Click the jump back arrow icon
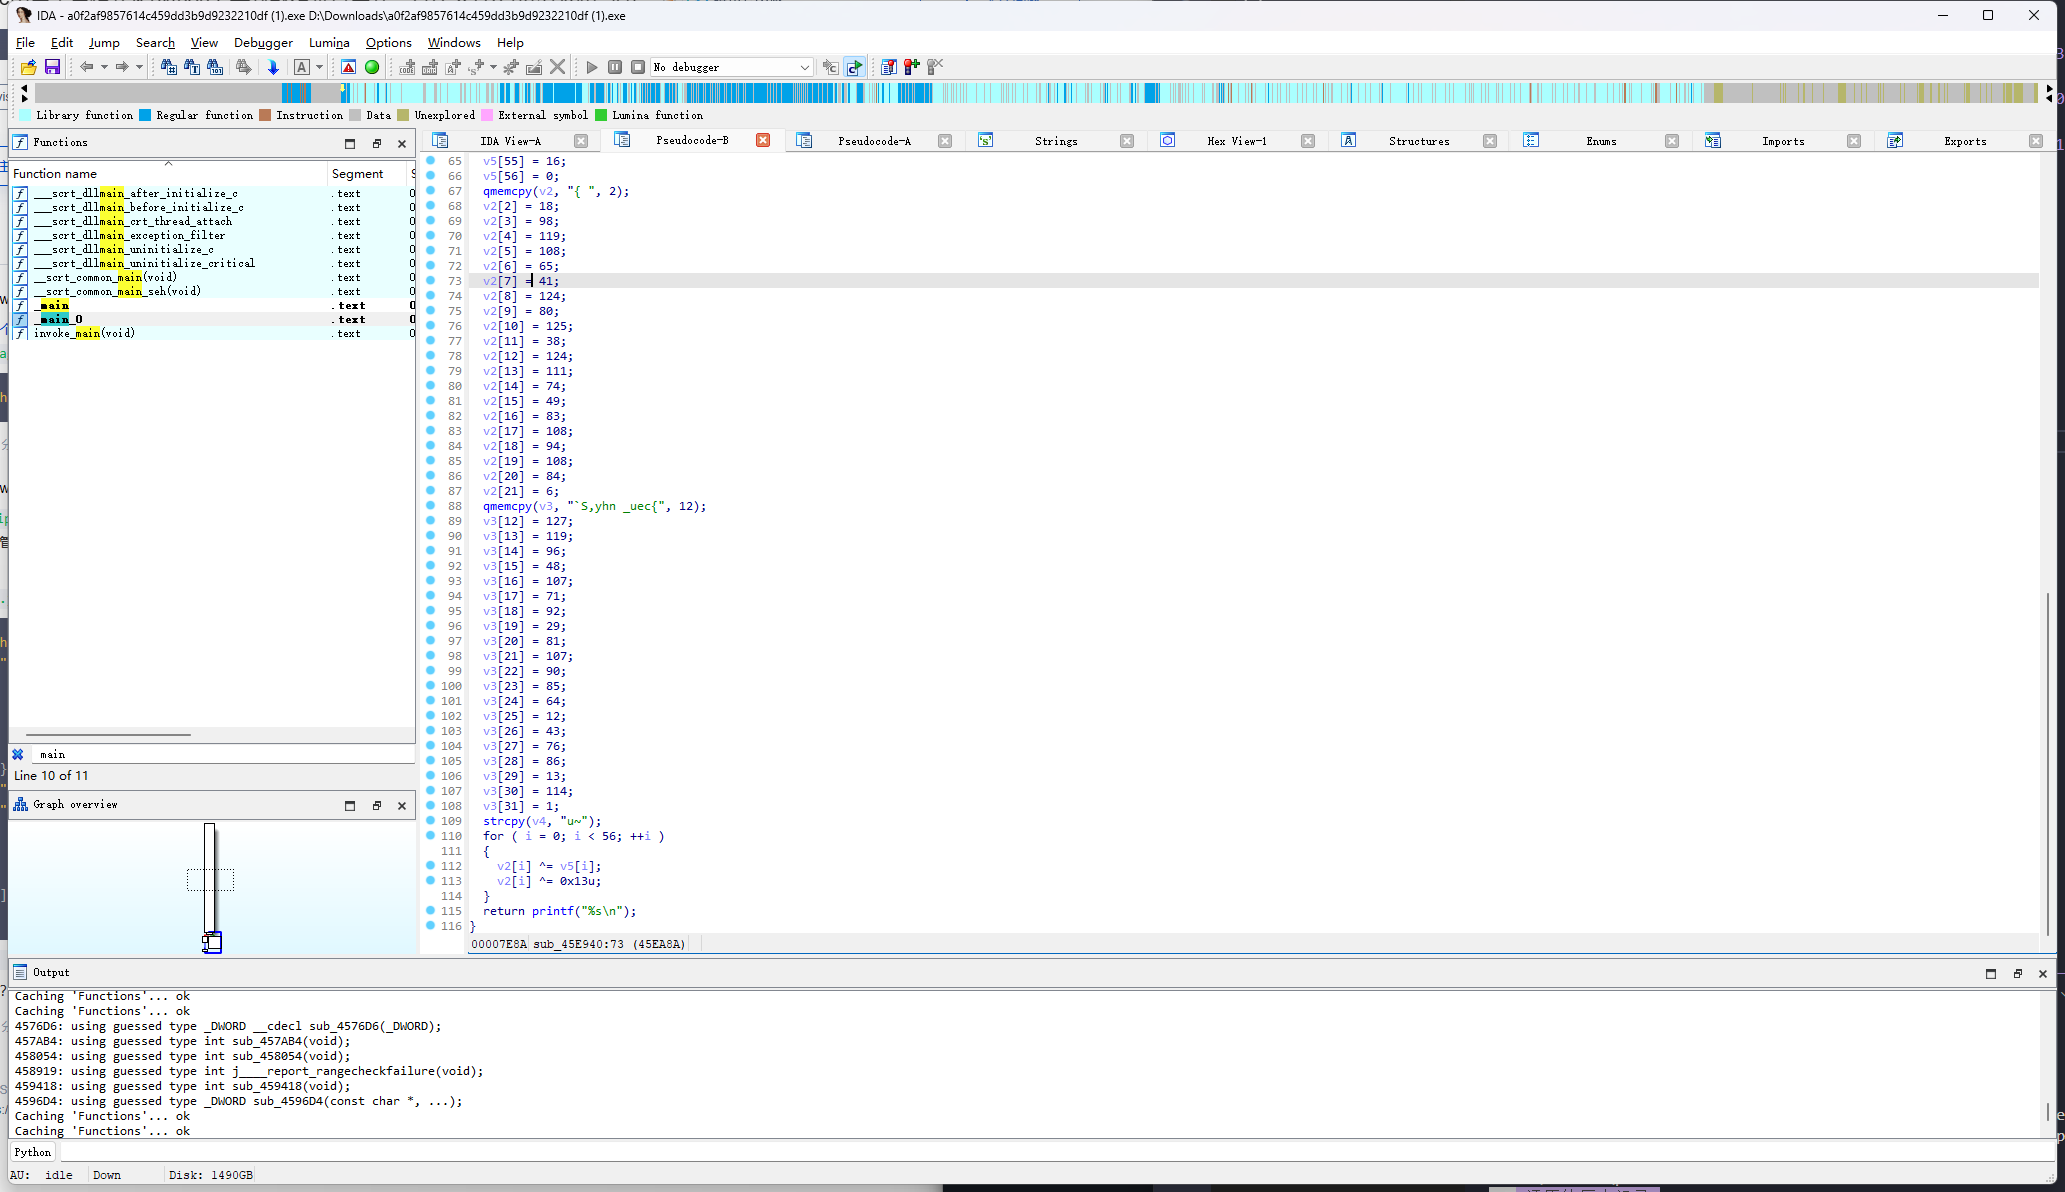2065x1192 pixels. click(x=87, y=67)
